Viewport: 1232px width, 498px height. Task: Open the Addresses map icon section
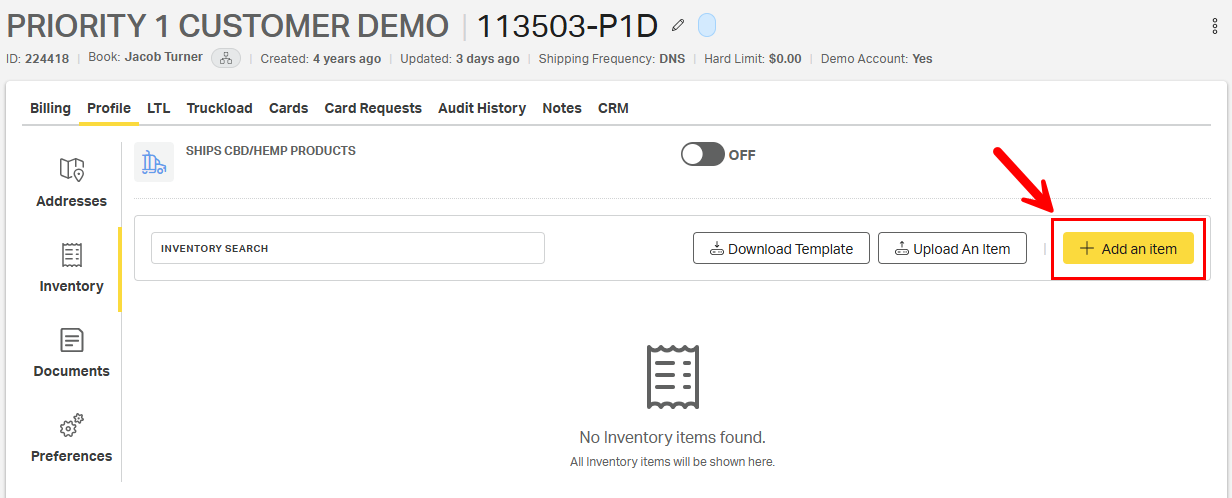tap(71, 170)
